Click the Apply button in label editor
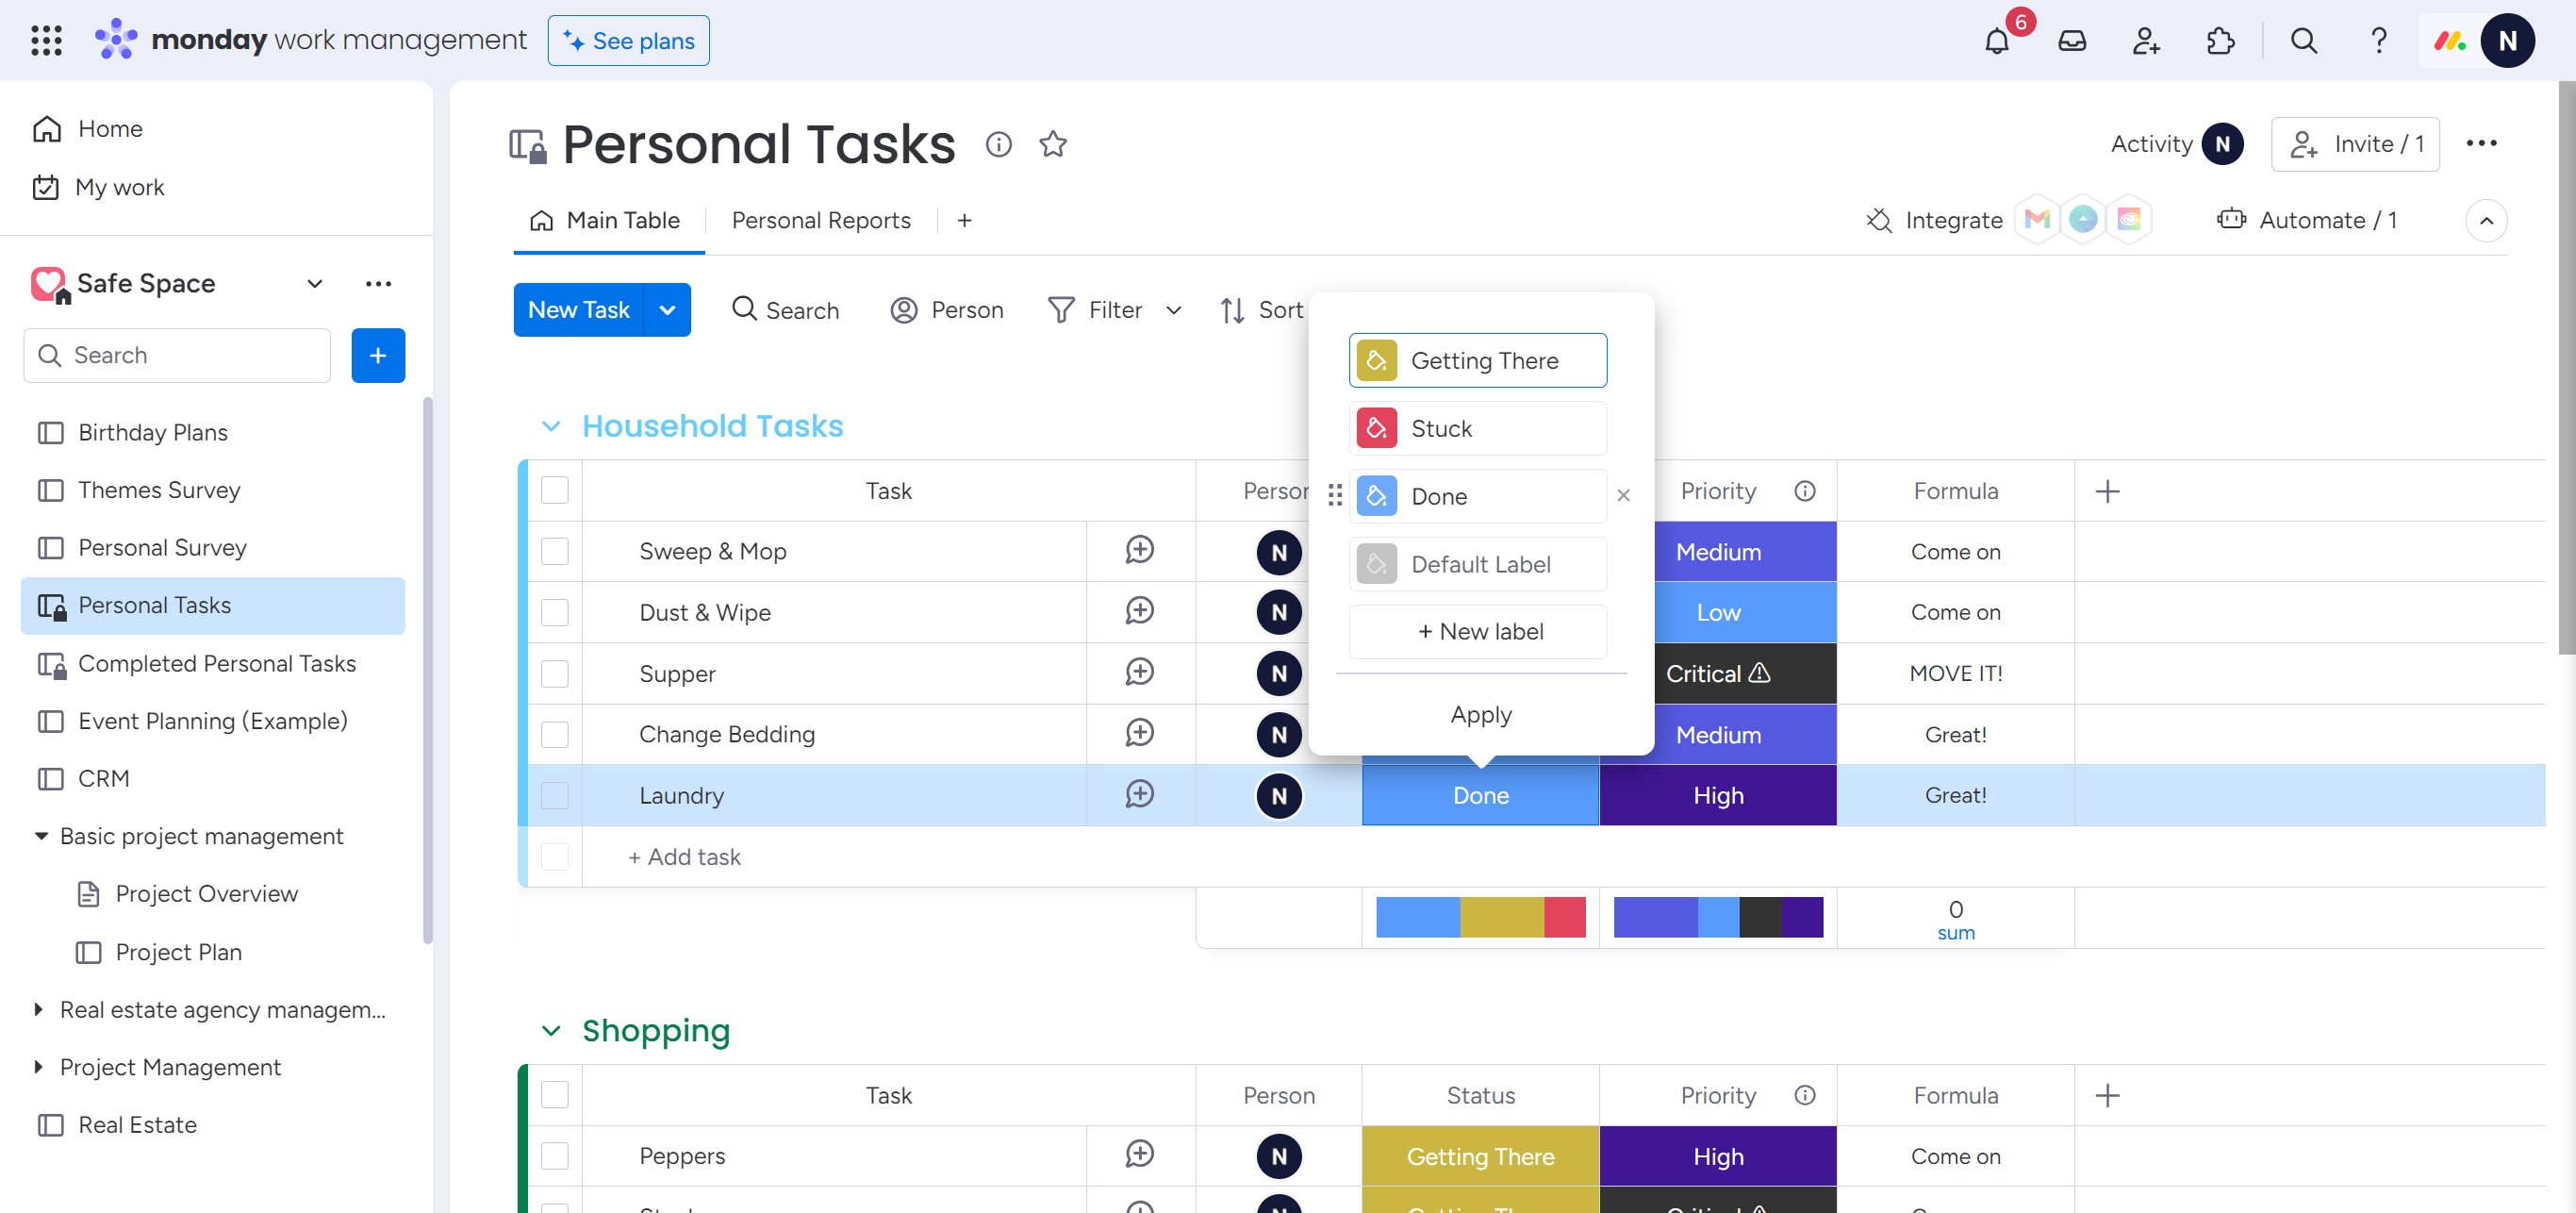Screen dimensions: 2576x1213 point(1480,714)
